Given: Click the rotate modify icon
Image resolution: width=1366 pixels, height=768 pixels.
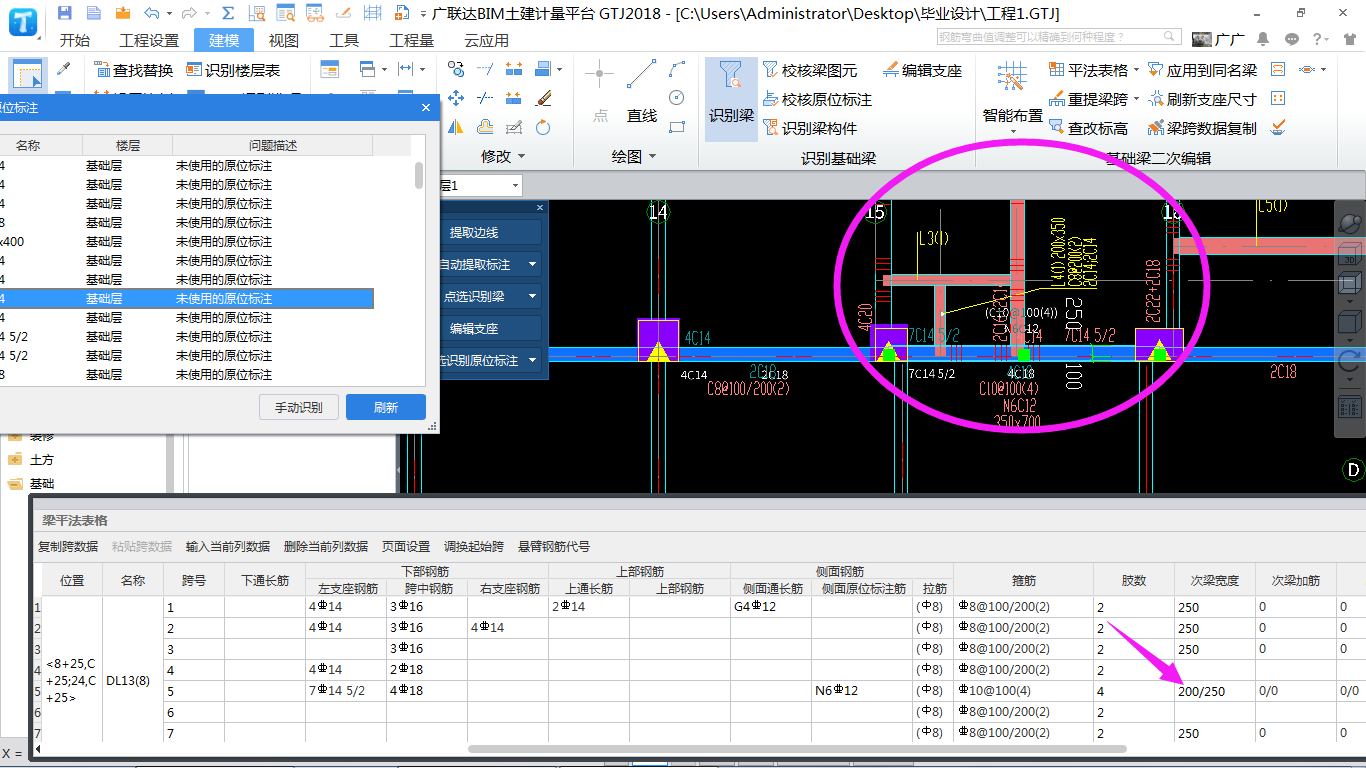Looking at the screenshot, I should (543, 127).
